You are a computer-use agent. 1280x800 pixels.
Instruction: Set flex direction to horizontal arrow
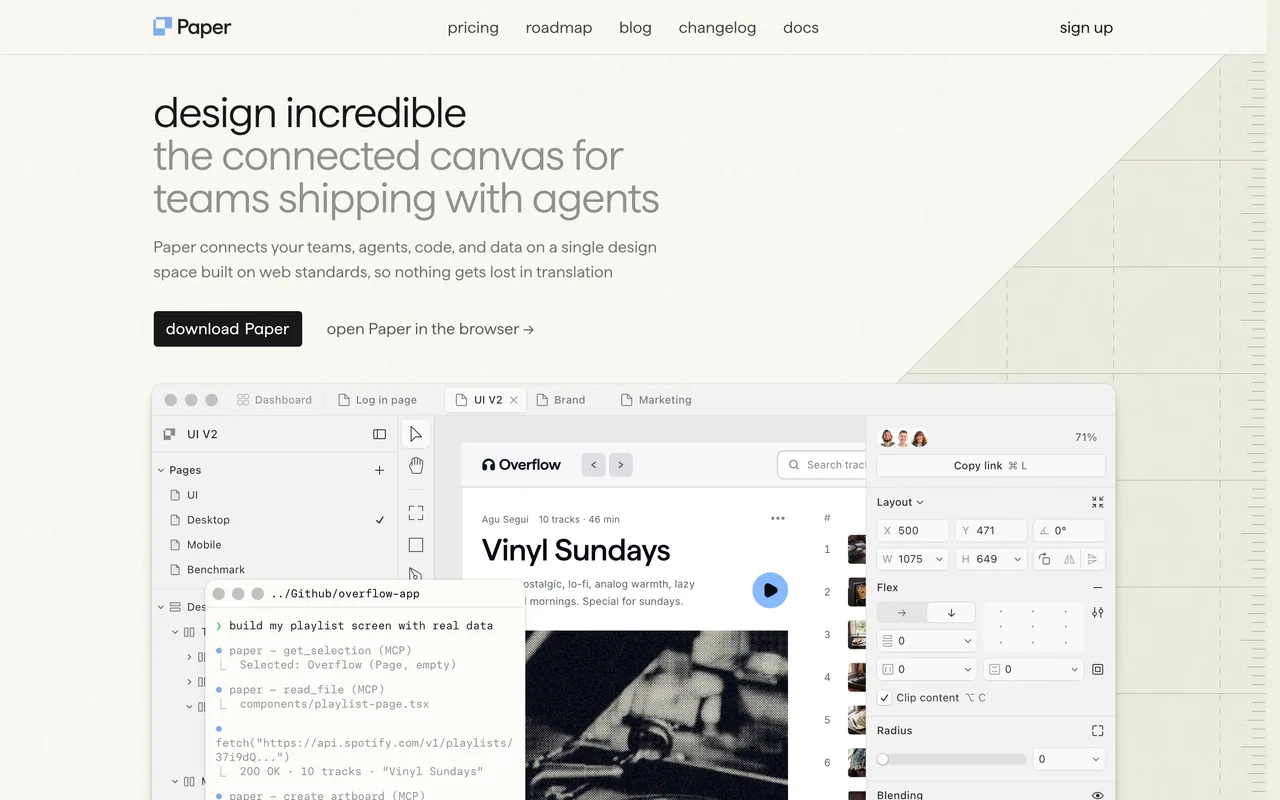902,612
